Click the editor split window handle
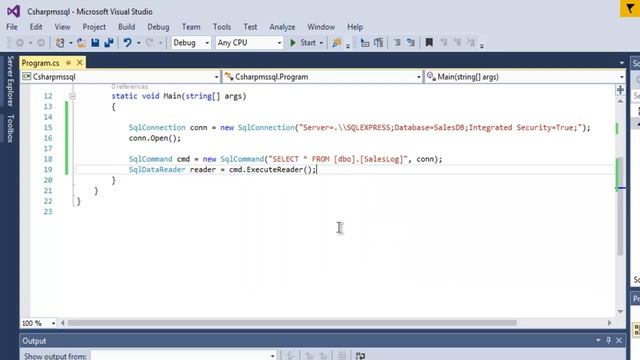640x360 pixels. 620,90
